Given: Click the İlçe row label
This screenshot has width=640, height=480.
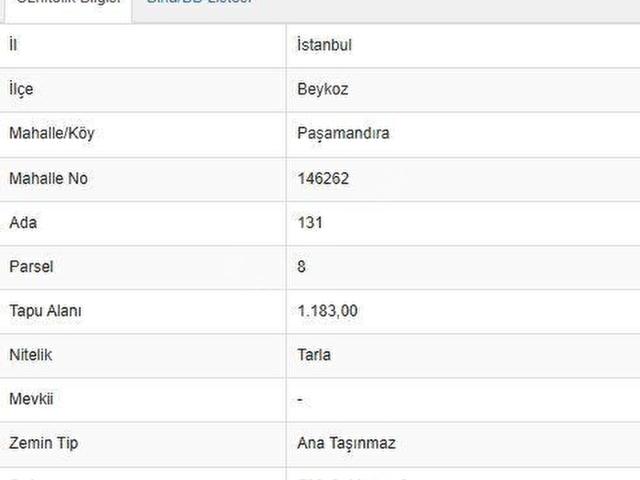Looking at the screenshot, I should tap(21, 89).
